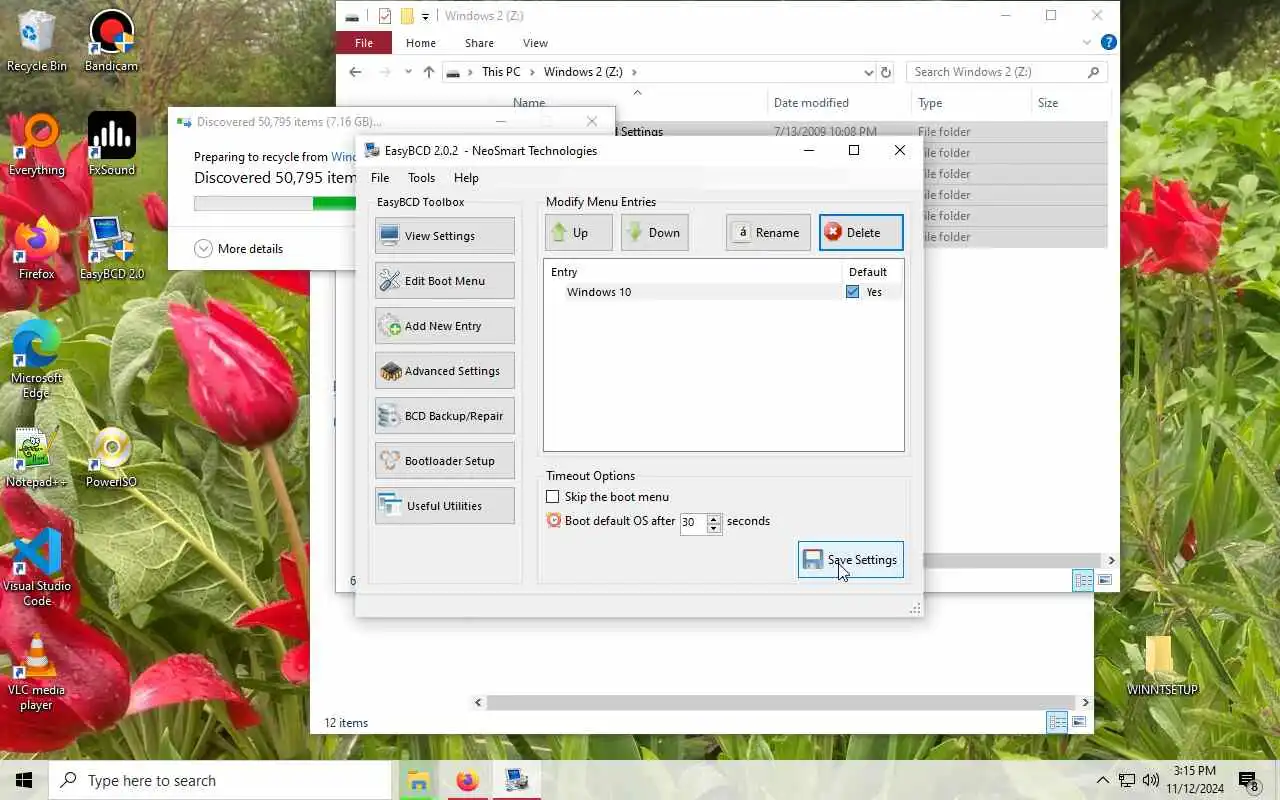This screenshot has height=800, width=1280.
Task: Open Everything search desktop icon
Action: 37,145
